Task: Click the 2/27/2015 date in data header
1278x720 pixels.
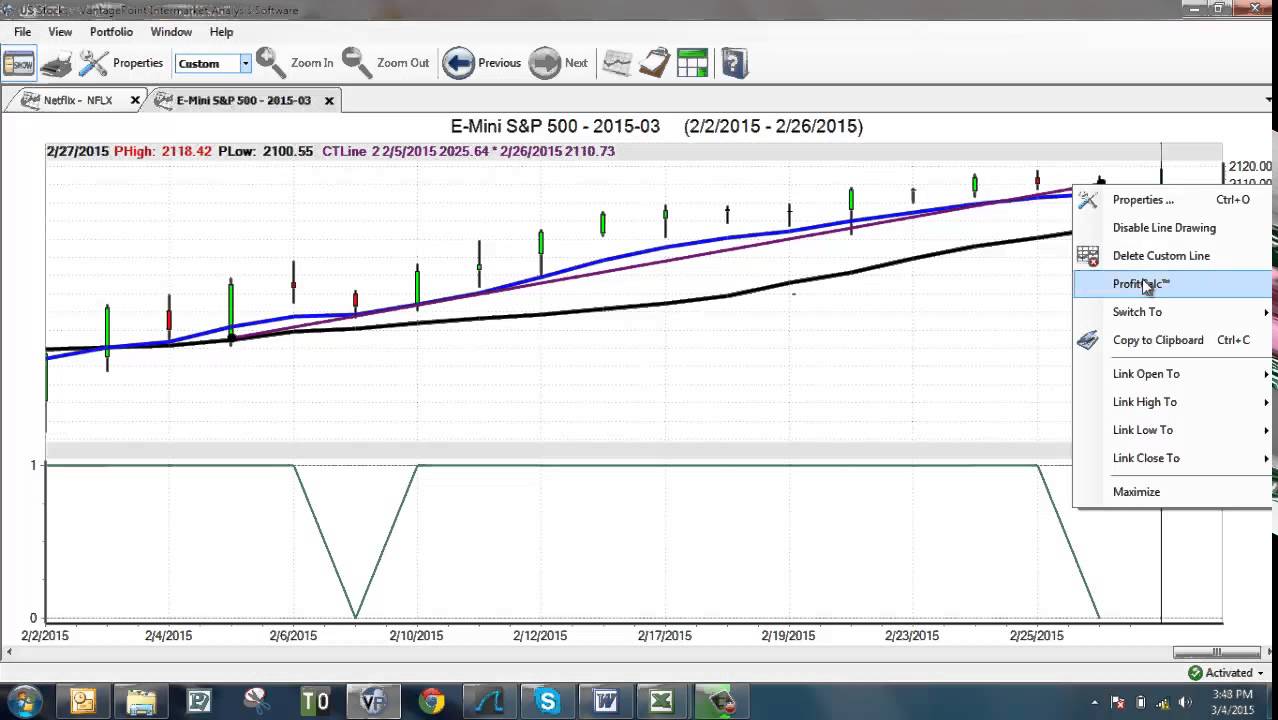Action: [78, 151]
